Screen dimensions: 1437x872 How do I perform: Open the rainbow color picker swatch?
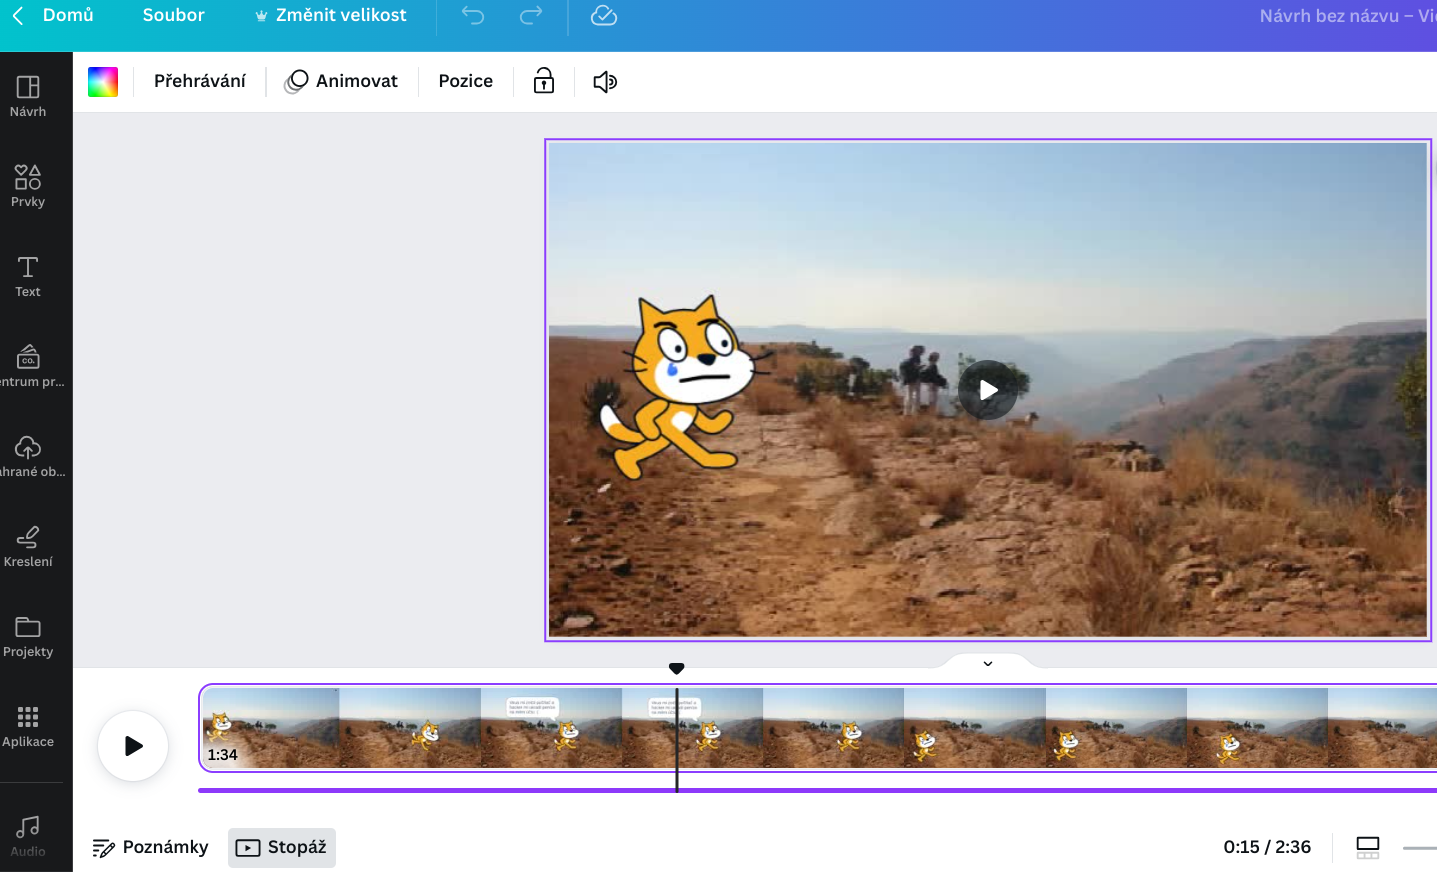tap(103, 82)
